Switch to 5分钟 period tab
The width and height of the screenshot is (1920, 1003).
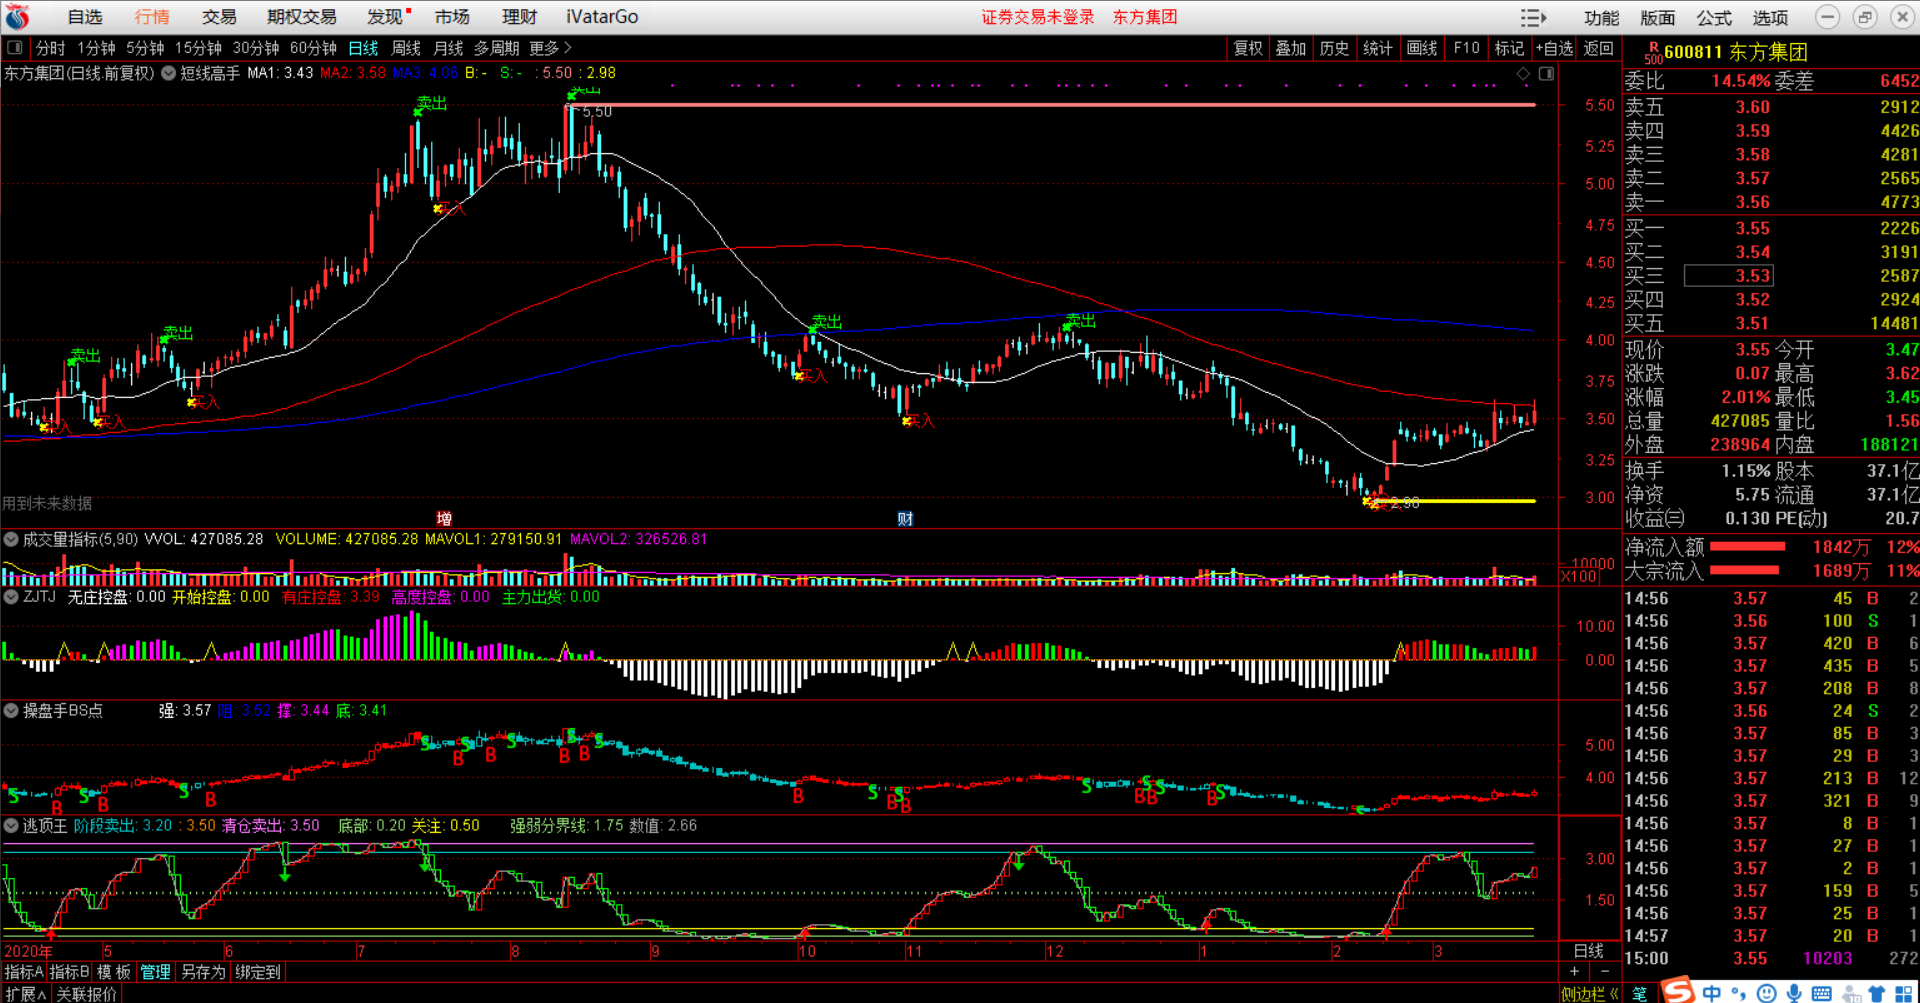click(x=145, y=48)
